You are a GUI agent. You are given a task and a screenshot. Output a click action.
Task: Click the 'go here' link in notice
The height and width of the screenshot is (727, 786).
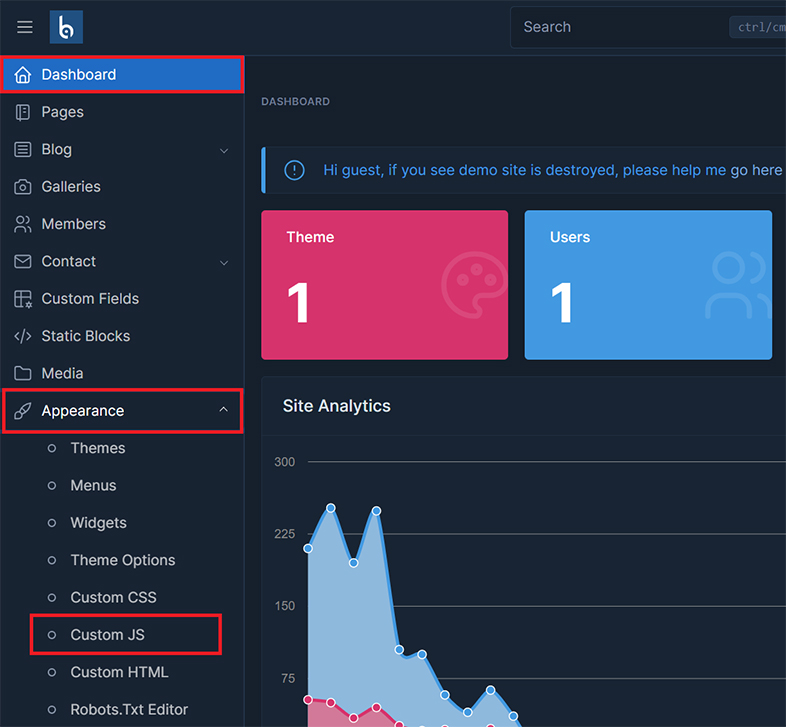click(x=756, y=170)
